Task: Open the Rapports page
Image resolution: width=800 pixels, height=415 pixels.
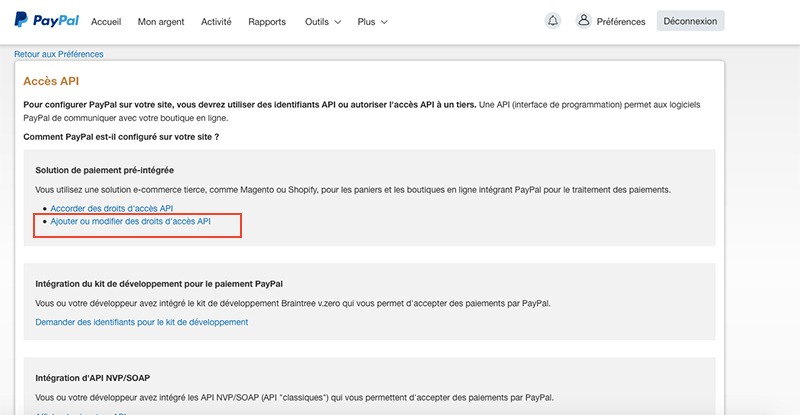Action: click(x=266, y=22)
